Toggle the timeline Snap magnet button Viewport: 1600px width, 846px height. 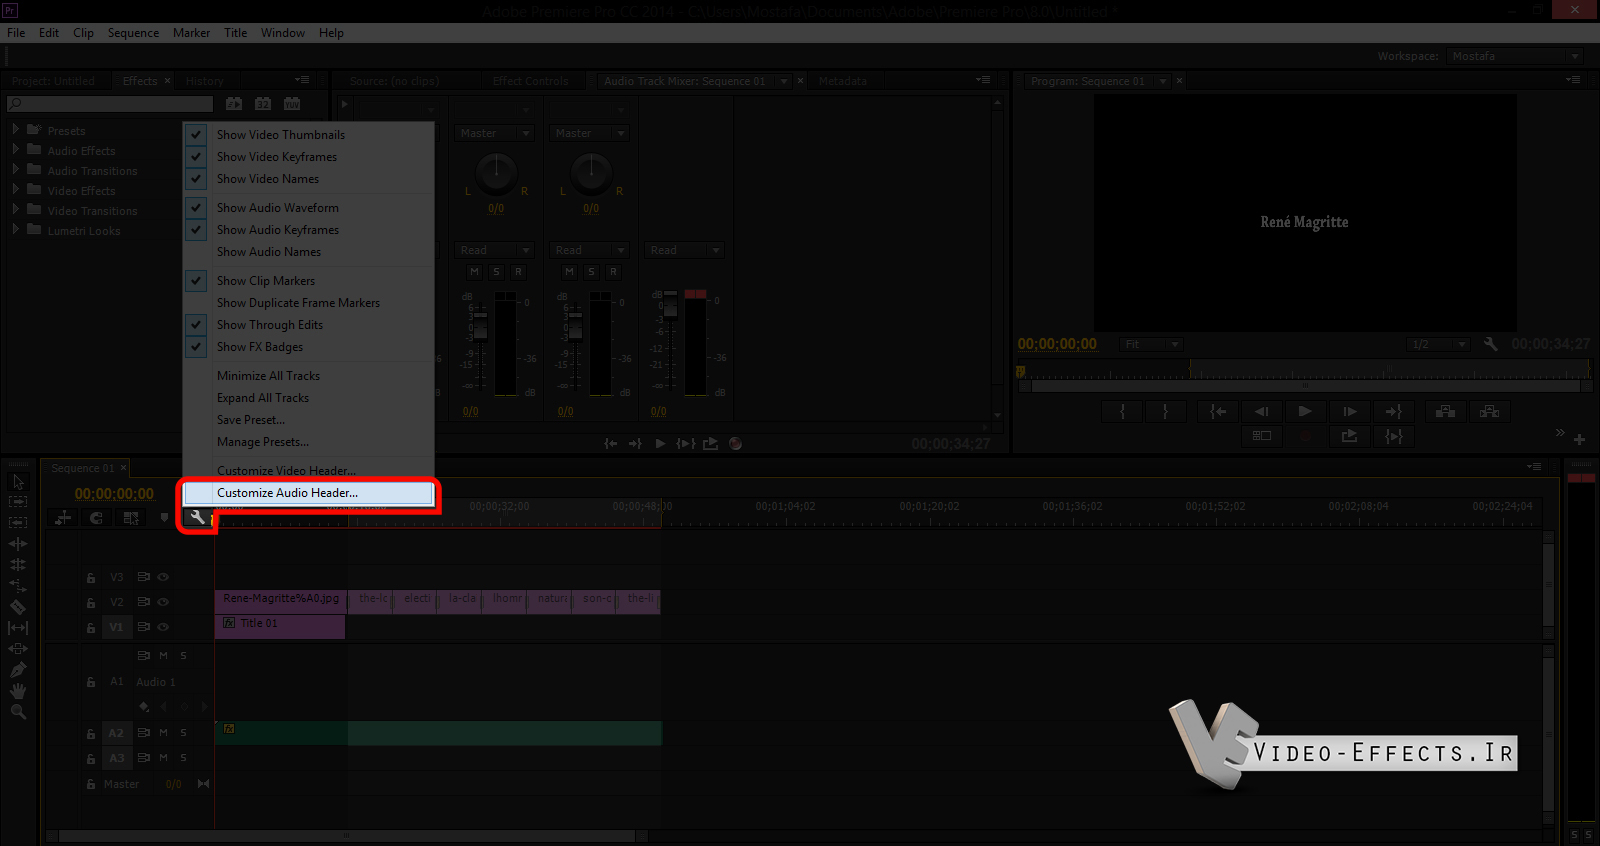click(97, 517)
